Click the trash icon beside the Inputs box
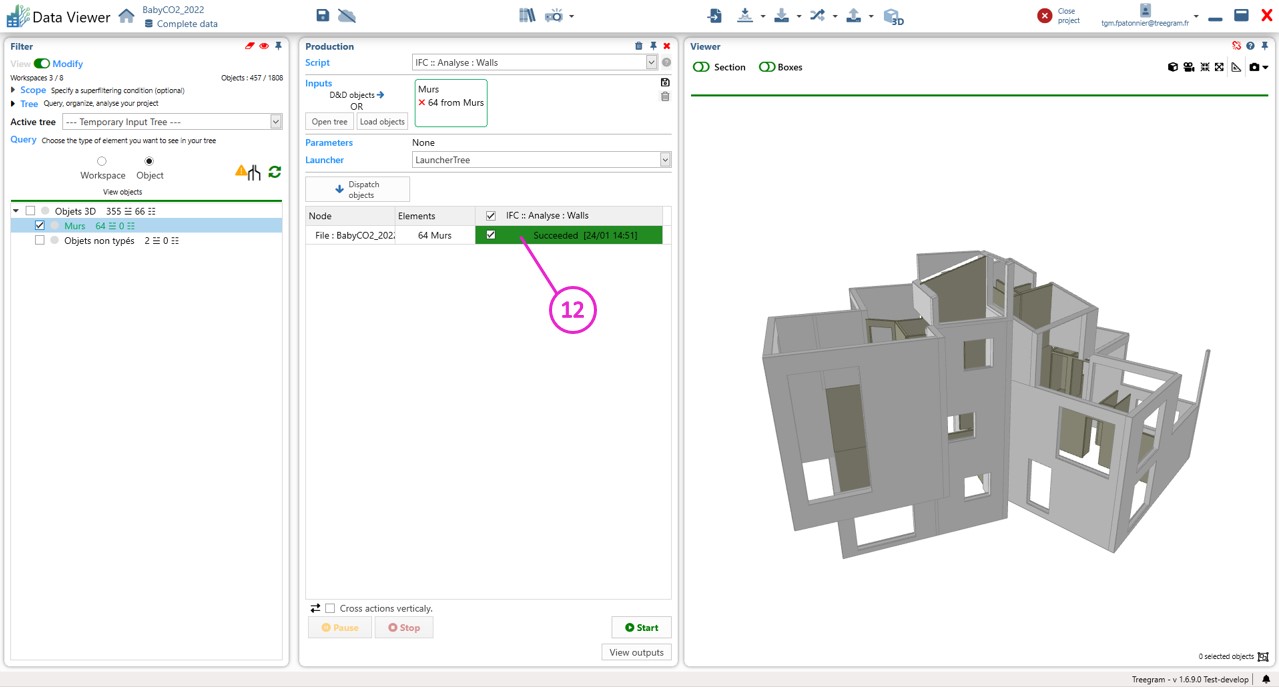1279x689 pixels. coord(665,97)
